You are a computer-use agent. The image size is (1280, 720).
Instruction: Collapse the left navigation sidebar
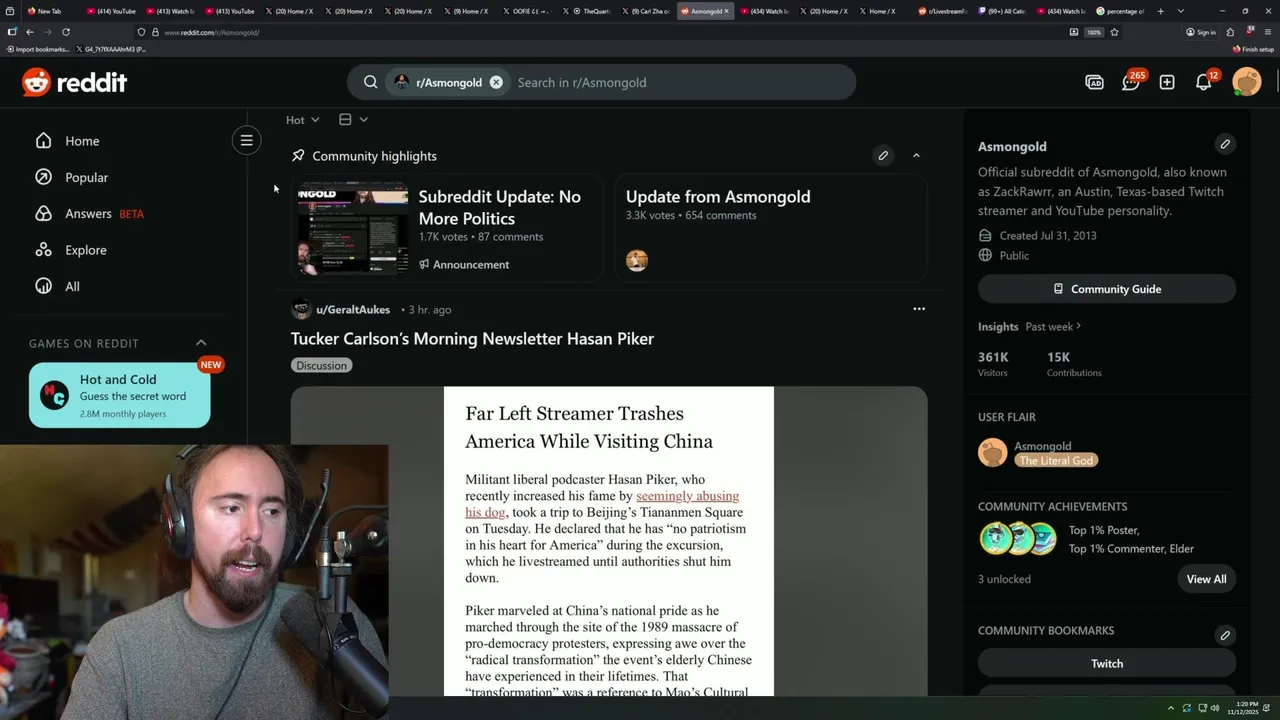click(246, 140)
